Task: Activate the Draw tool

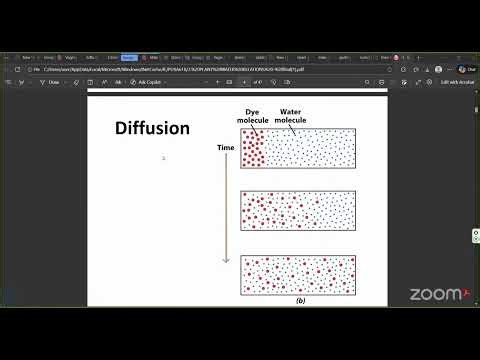Action: point(50,82)
